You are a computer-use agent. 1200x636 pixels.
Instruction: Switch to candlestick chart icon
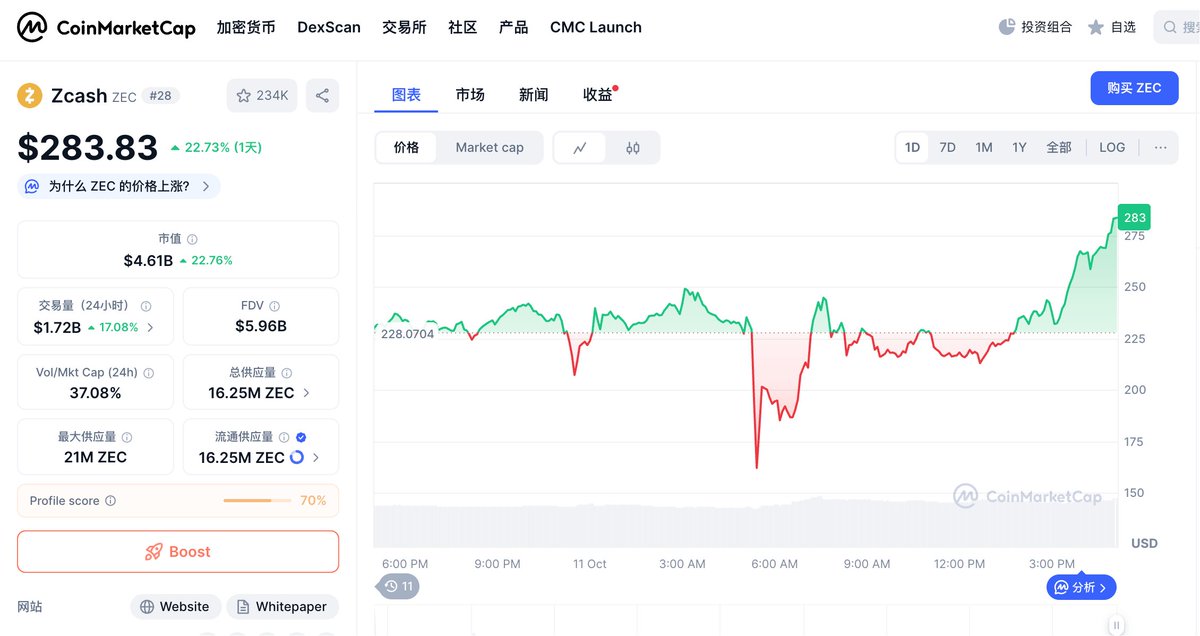[633, 148]
